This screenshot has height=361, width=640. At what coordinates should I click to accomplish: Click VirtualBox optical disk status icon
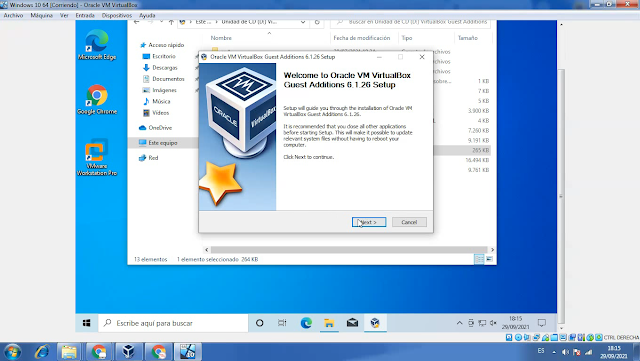pyautogui.click(x=518, y=337)
